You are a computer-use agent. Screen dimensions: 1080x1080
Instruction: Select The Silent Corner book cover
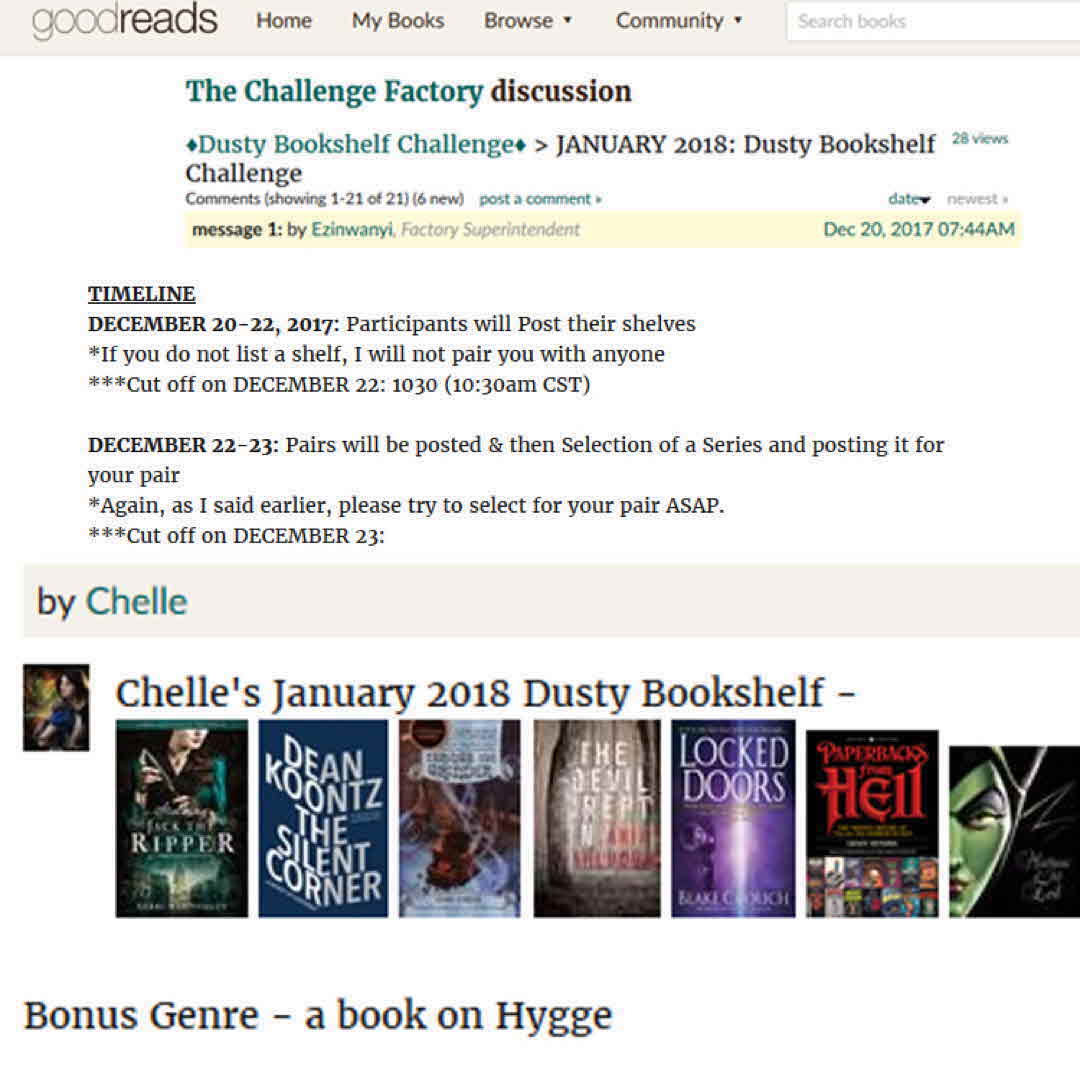point(323,818)
